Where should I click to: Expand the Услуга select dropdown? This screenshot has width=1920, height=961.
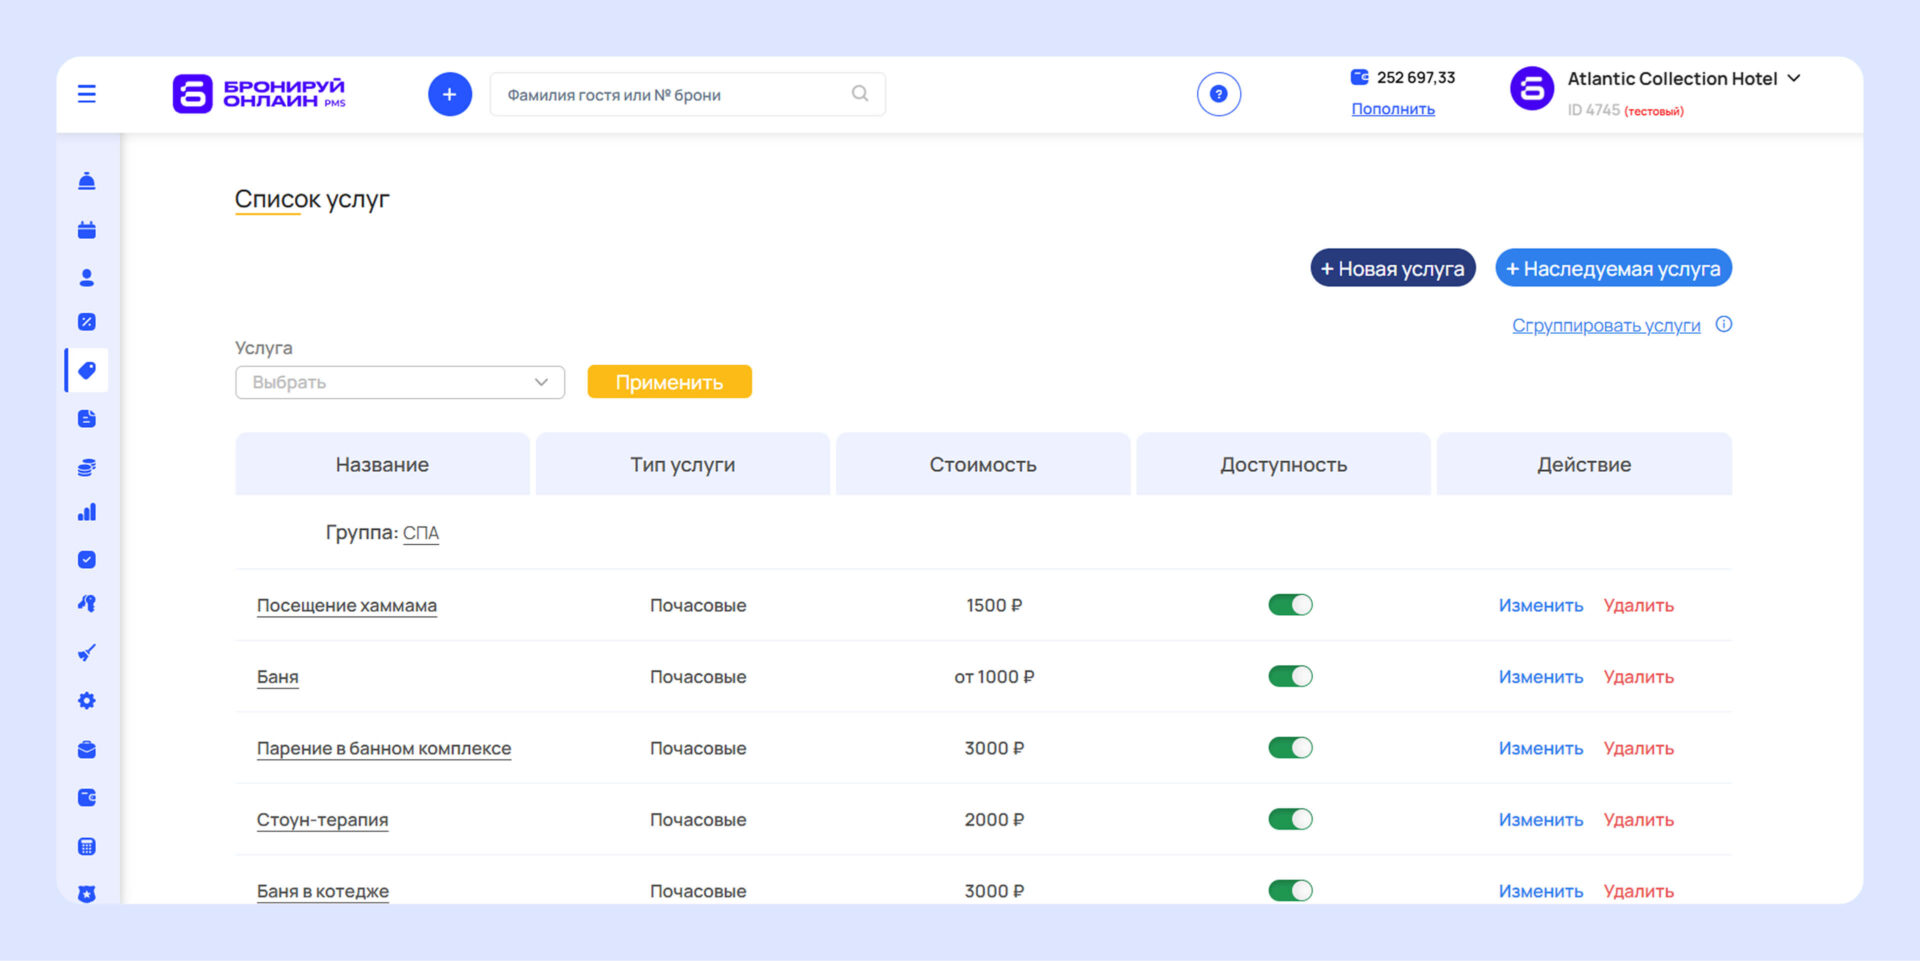[x=400, y=382]
